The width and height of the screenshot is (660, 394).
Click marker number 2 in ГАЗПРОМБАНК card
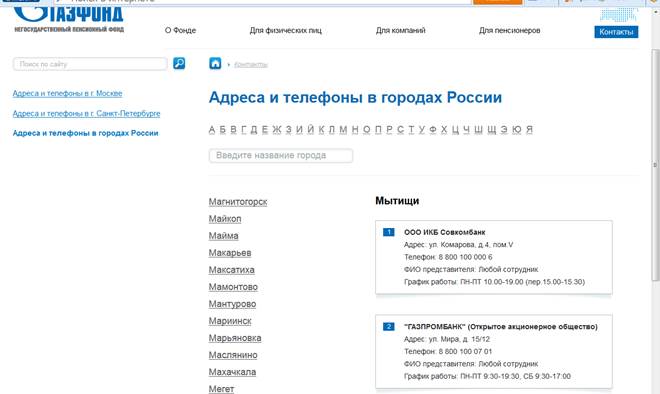(389, 327)
